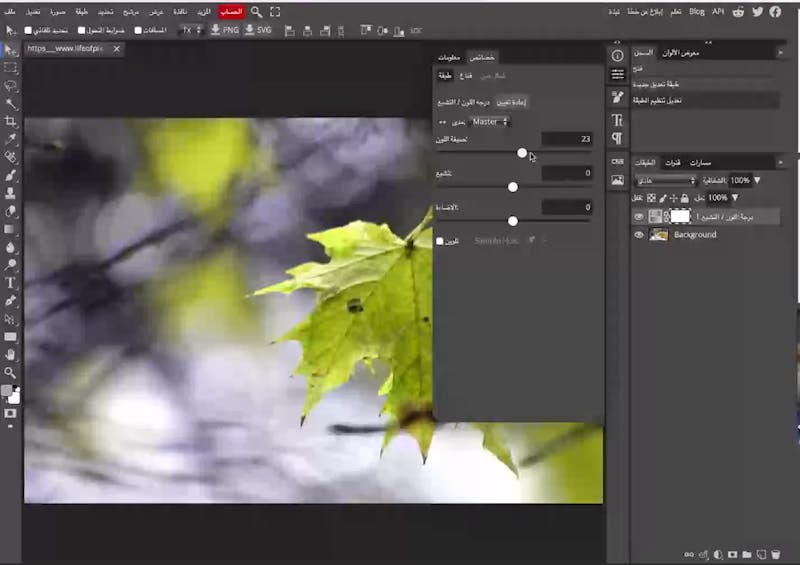The height and width of the screenshot is (565, 800).
Task: Switch to the Channels (قنوات) tab
Action: (x=673, y=162)
